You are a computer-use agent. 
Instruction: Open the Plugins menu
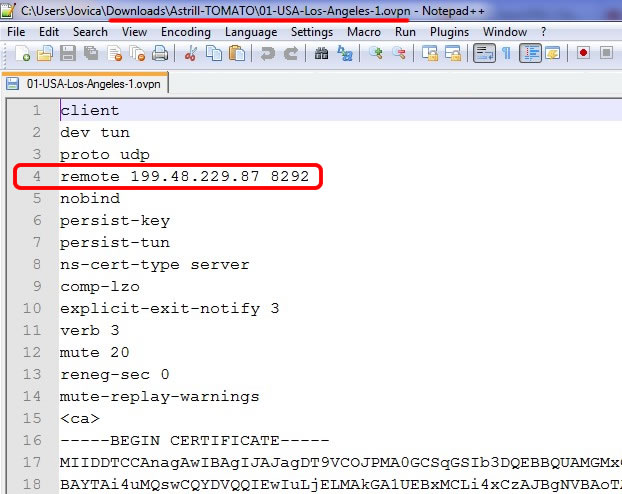point(449,32)
